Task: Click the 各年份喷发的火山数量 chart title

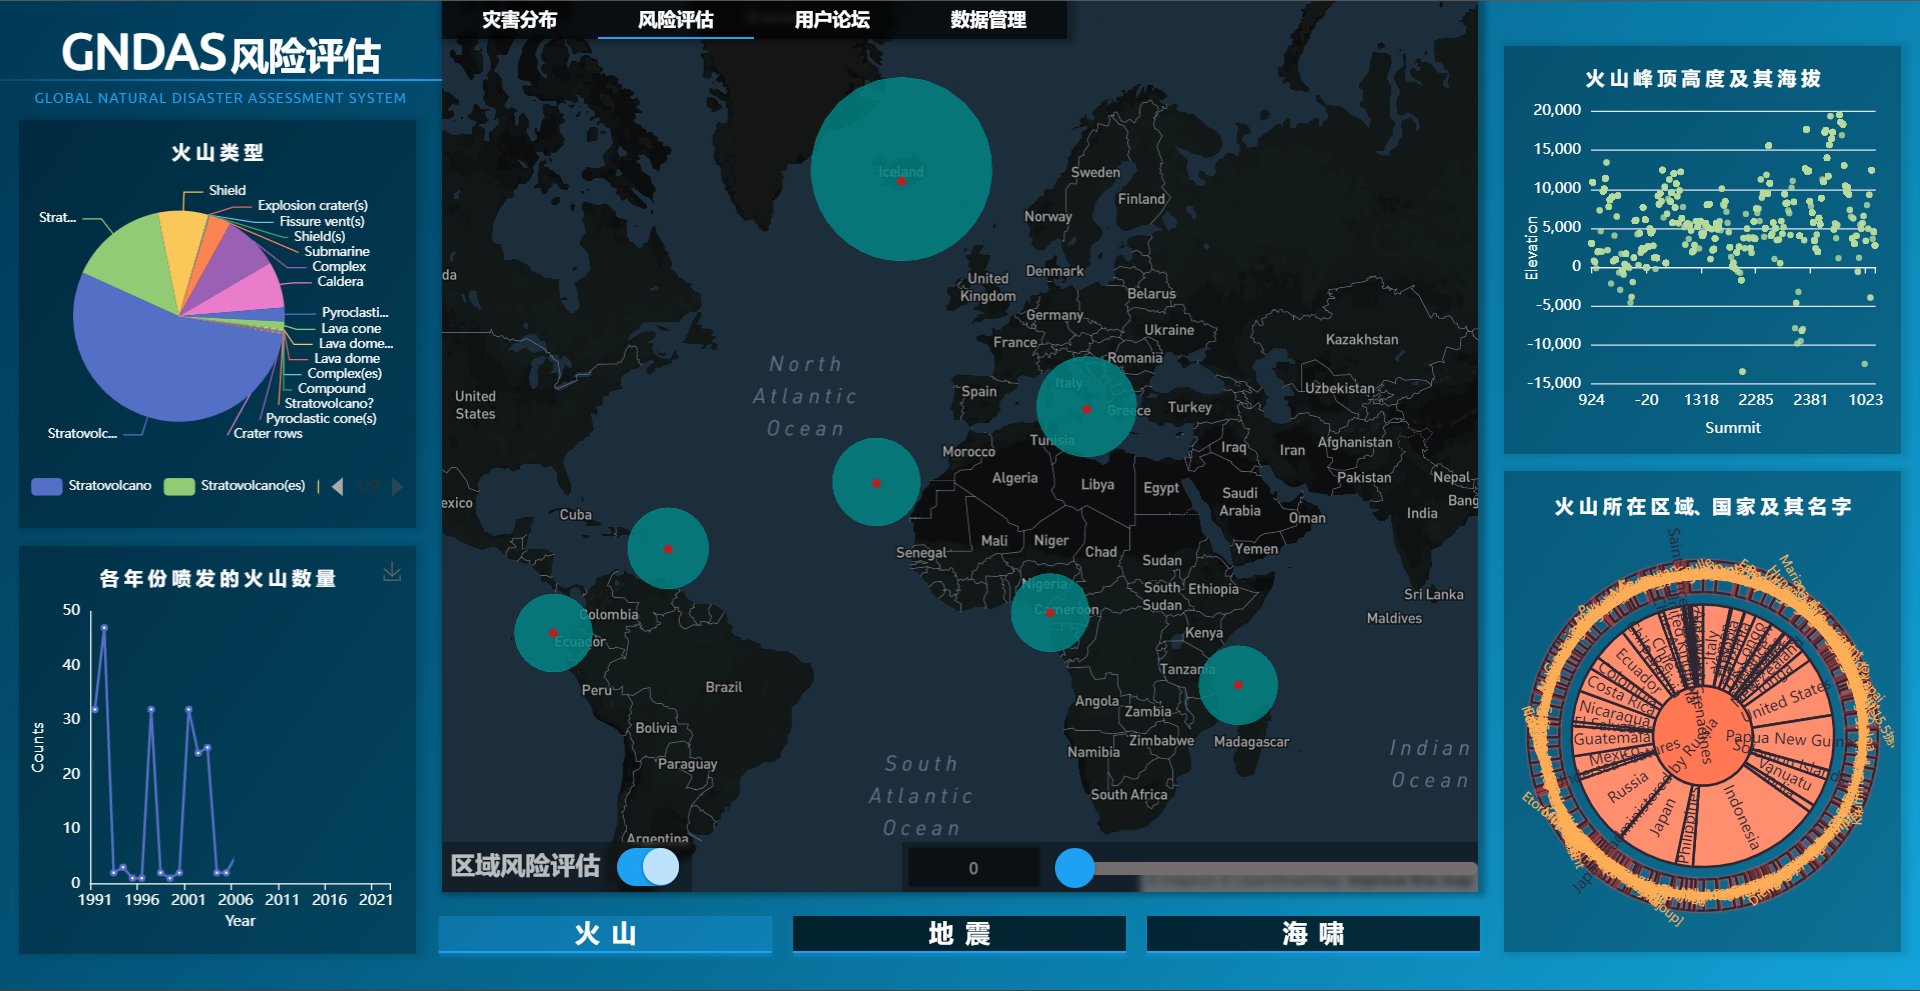Action: (x=217, y=579)
